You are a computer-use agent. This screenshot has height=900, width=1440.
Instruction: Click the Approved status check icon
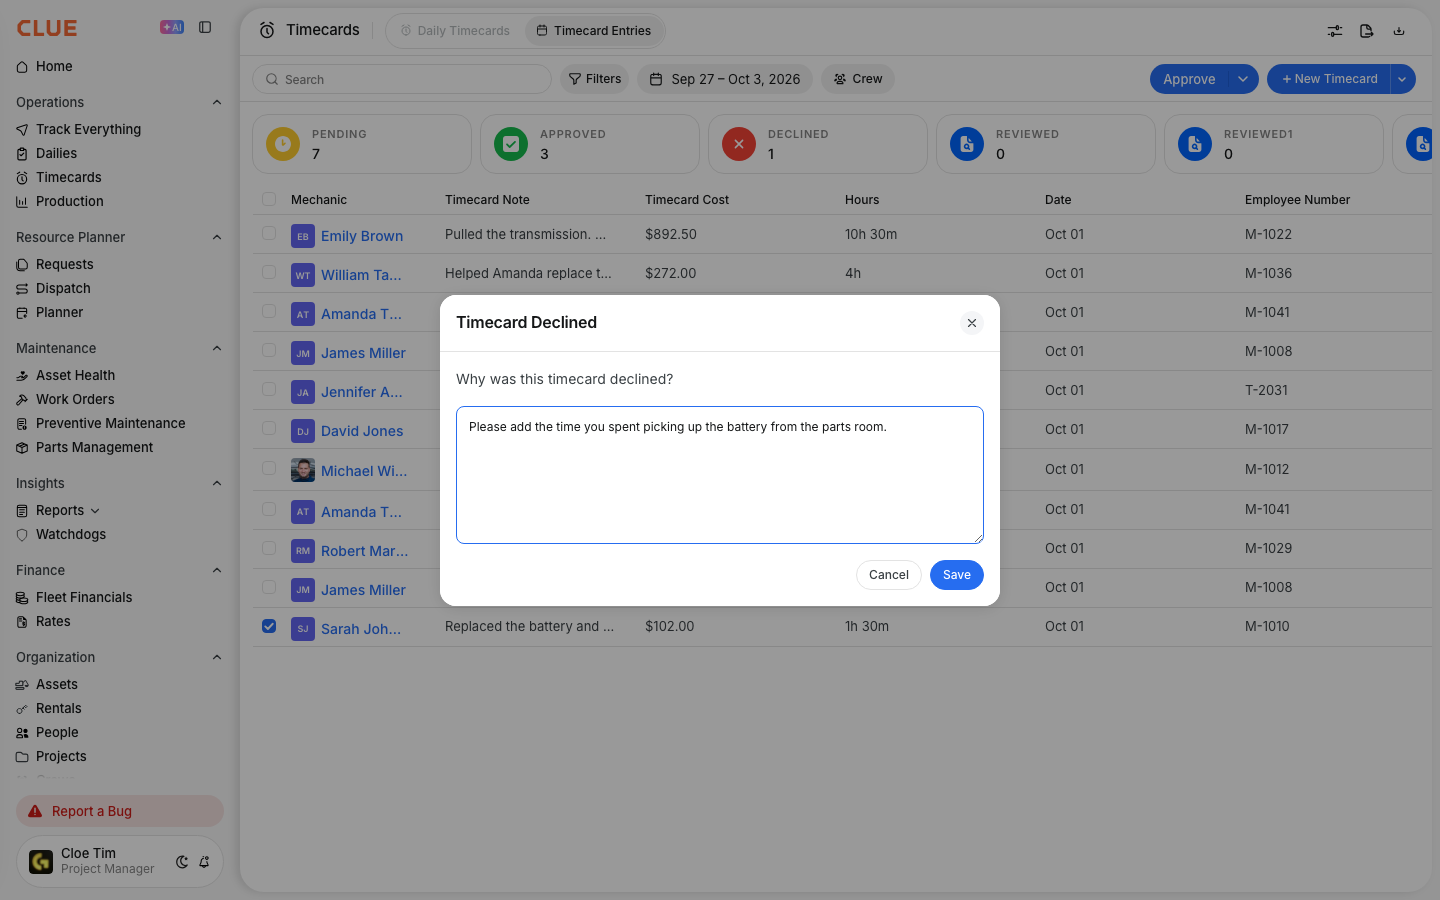pyautogui.click(x=511, y=144)
